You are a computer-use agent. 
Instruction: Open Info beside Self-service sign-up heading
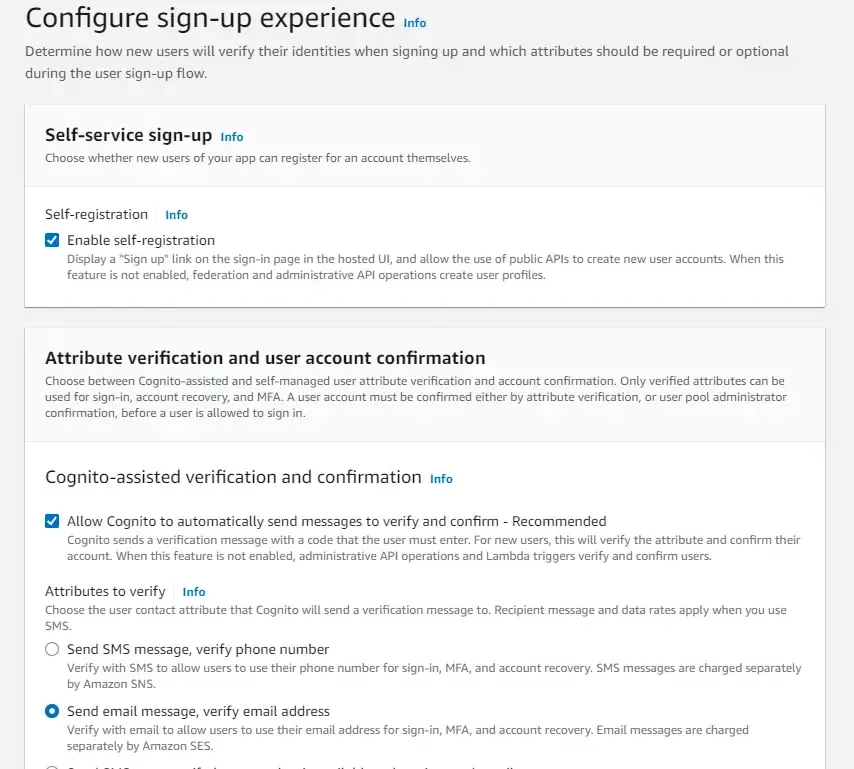[x=230, y=137]
